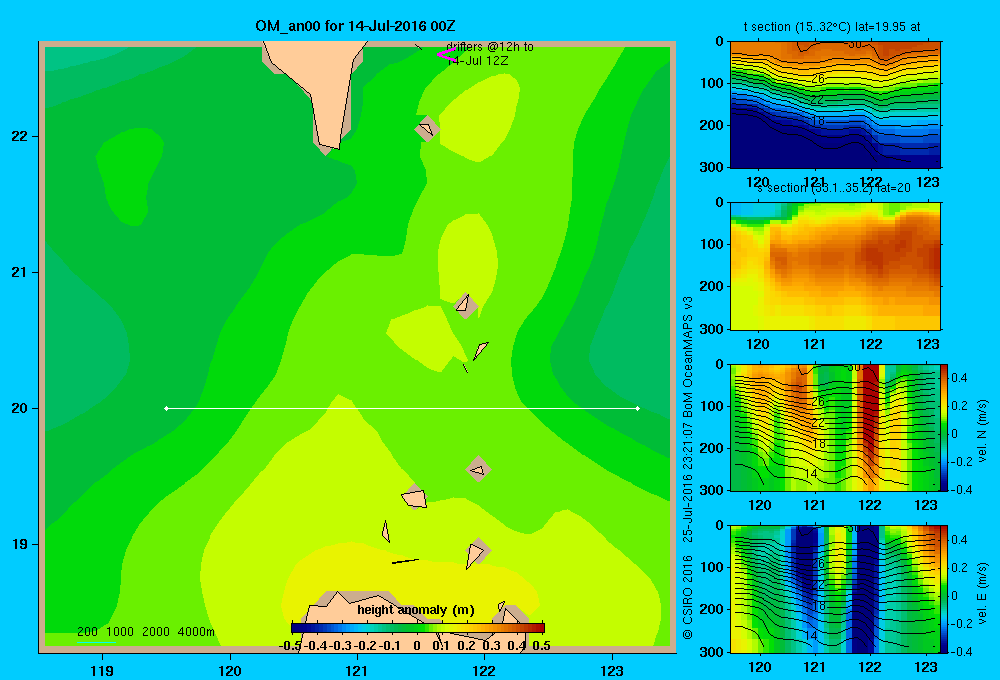Click the 'drifters @12h to' annotation text
The width and height of the screenshot is (1000, 680).
point(490,47)
